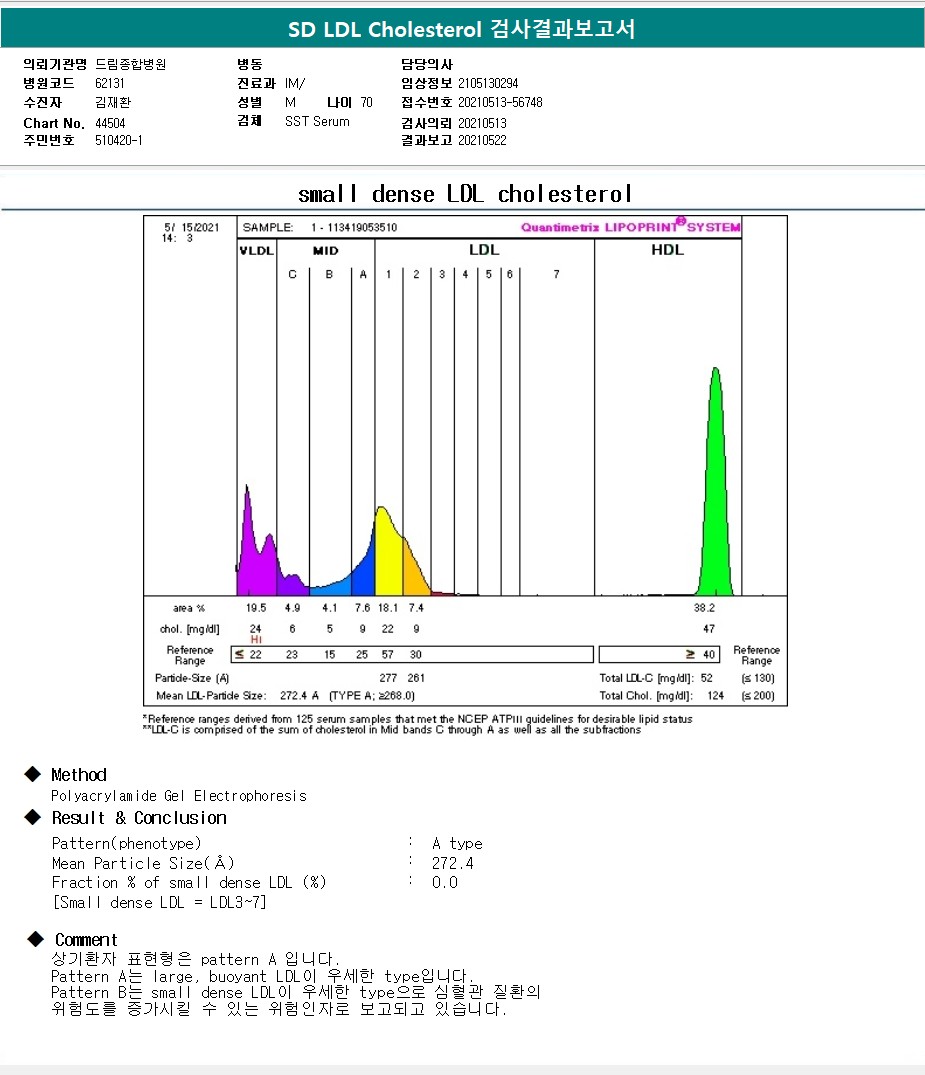
Task: Click the age value '70'
Action: 366,102
